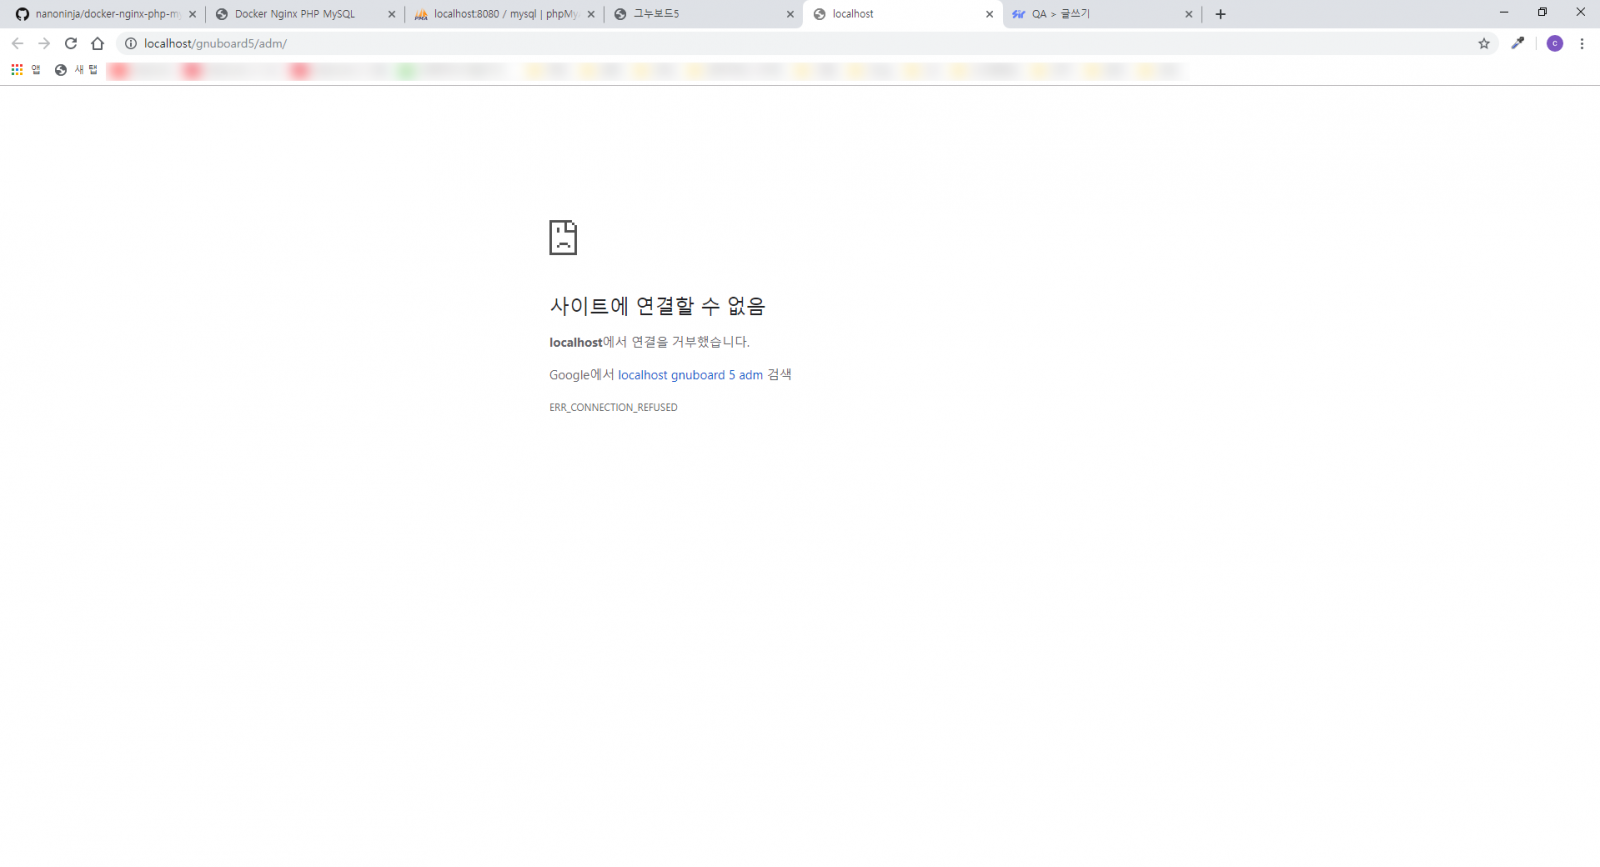Bookmark this page with the star

(x=1484, y=43)
